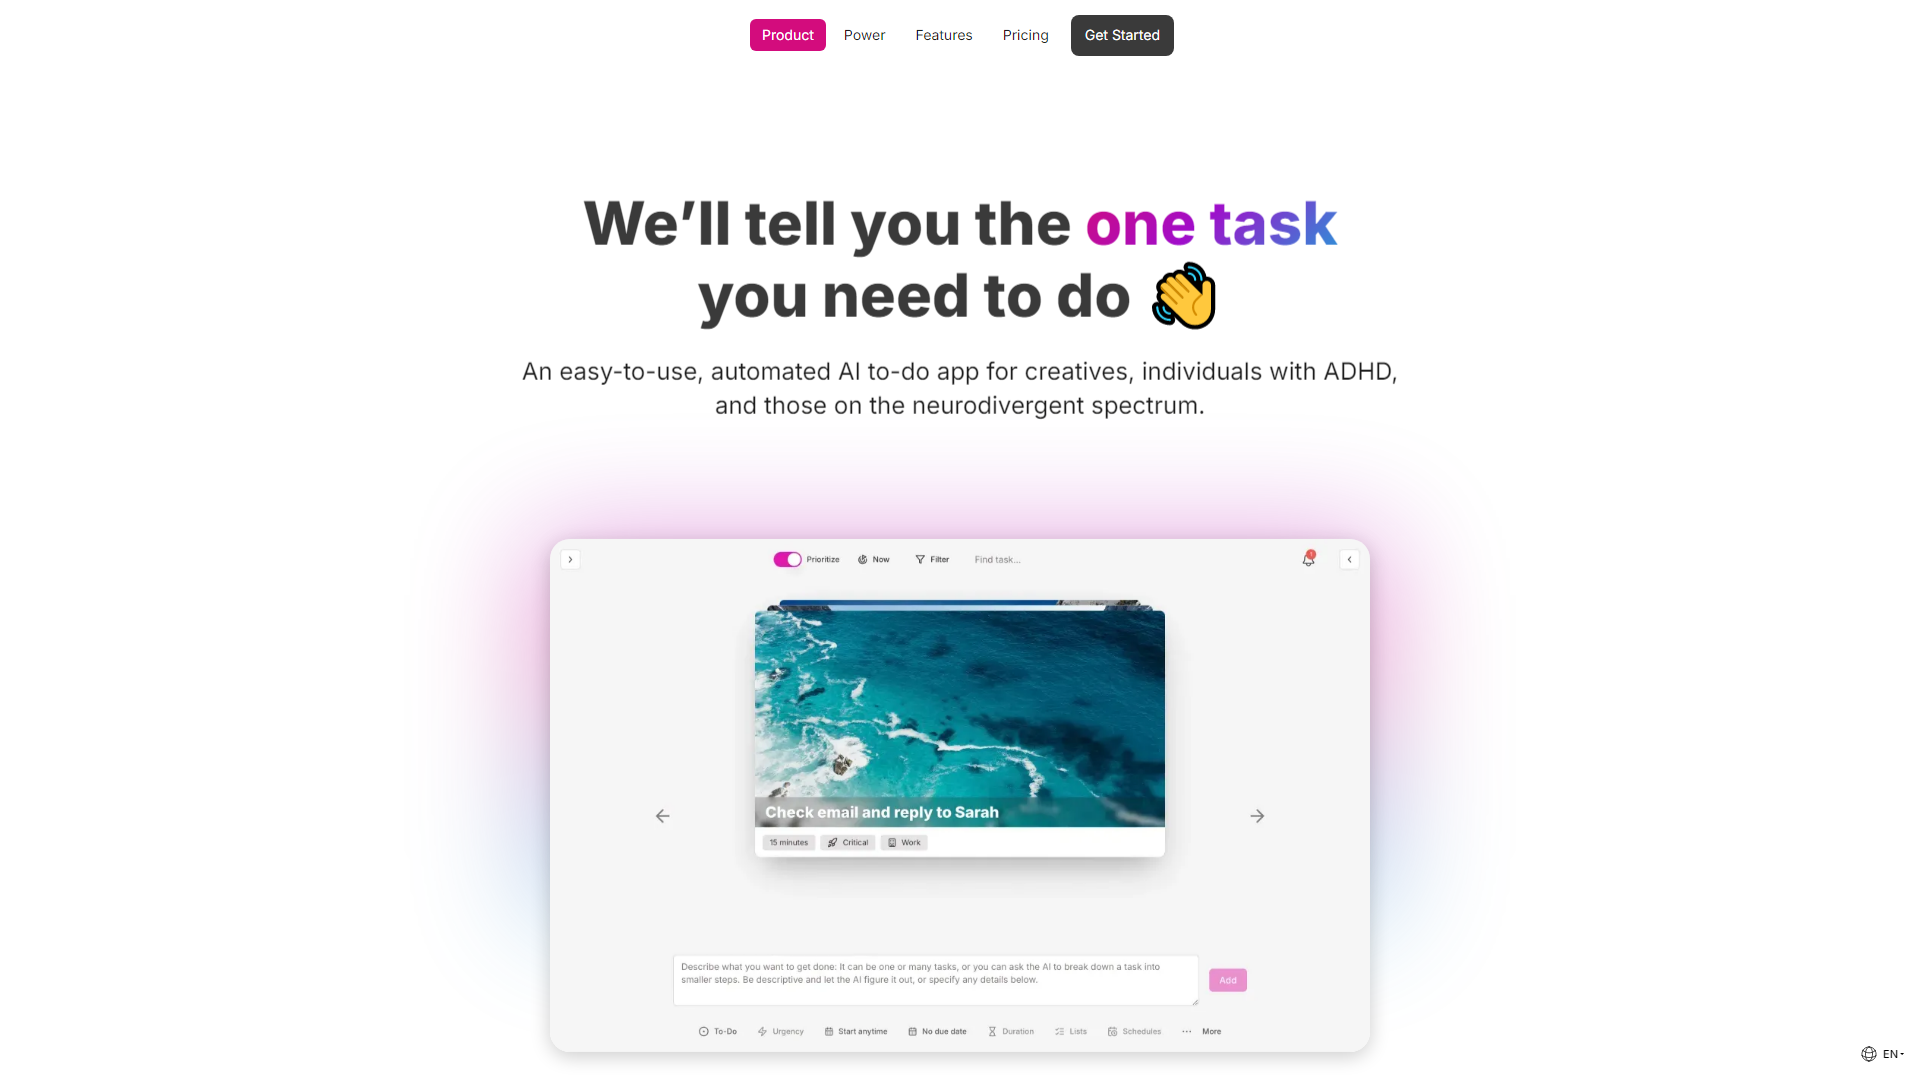Expand the 'Schedules' filter option

click(x=1137, y=1031)
